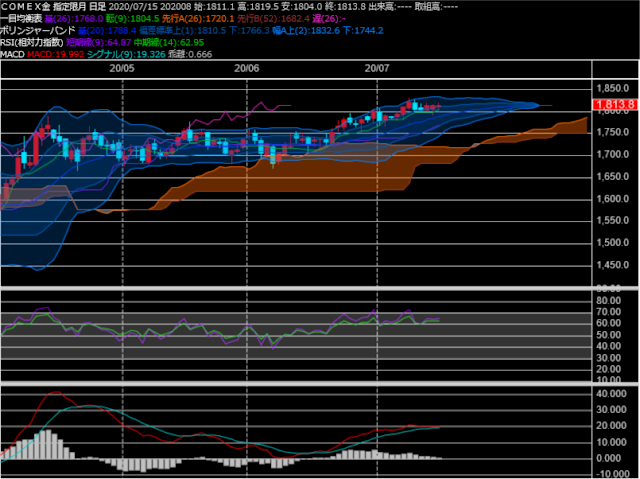The image size is (640, 479).
Task: Click the white MACD indicator name label
Action: pyautogui.click(x=13, y=54)
